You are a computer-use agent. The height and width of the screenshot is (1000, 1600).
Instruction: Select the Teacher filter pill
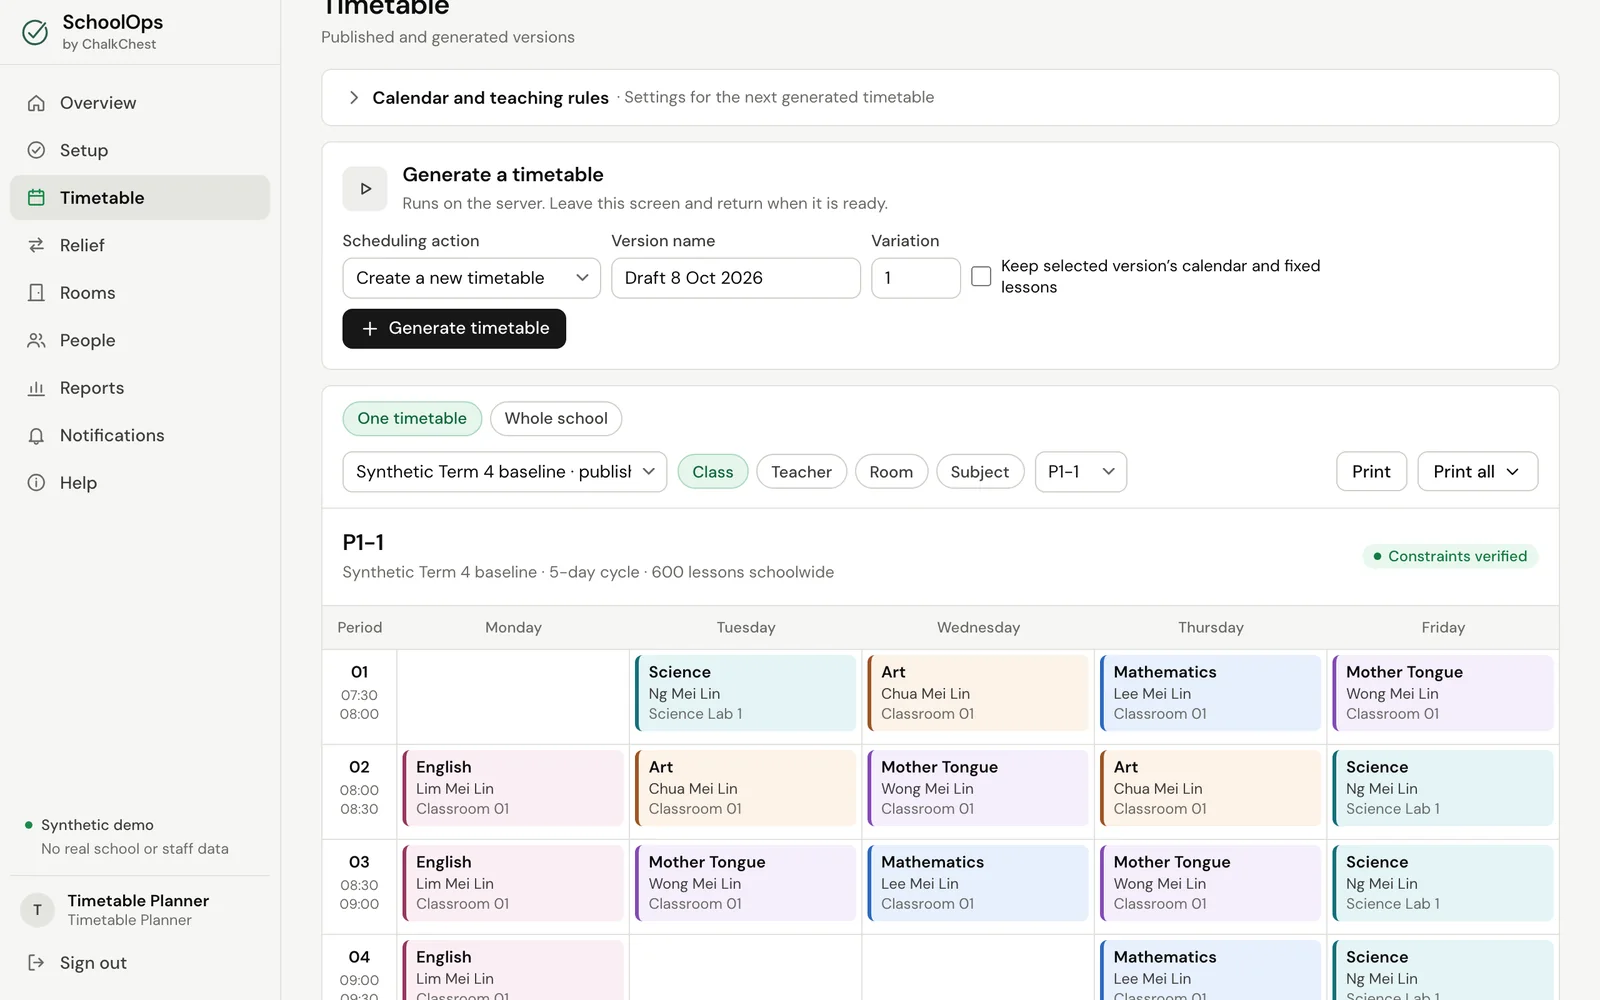click(801, 472)
